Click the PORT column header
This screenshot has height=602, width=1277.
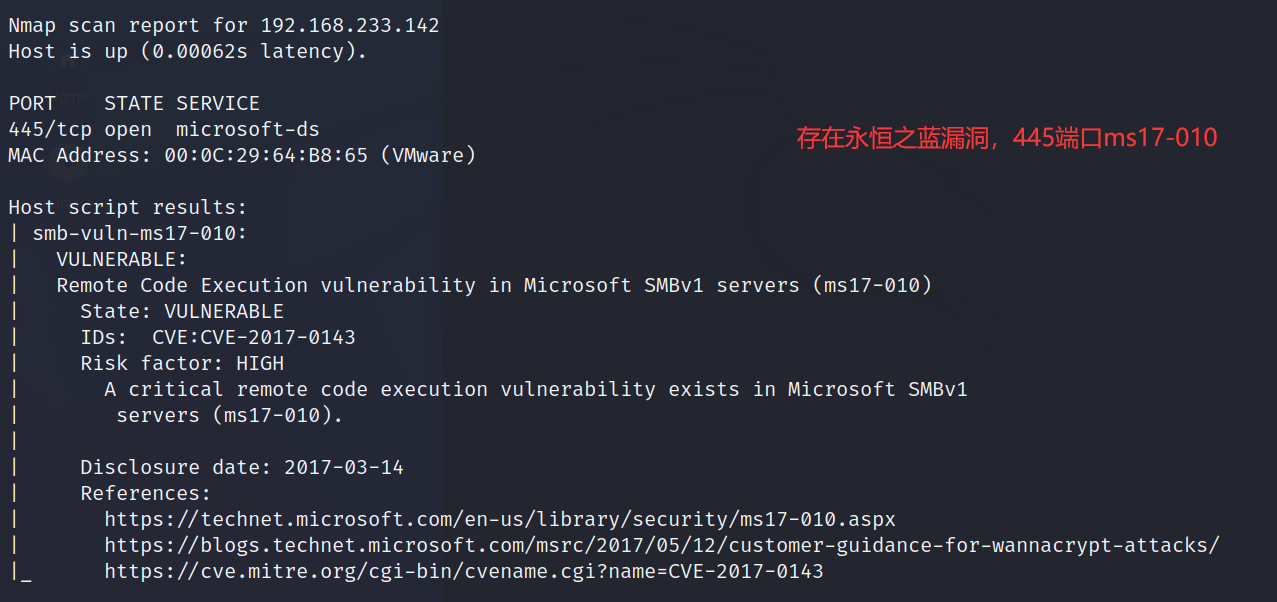pyautogui.click(x=32, y=104)
